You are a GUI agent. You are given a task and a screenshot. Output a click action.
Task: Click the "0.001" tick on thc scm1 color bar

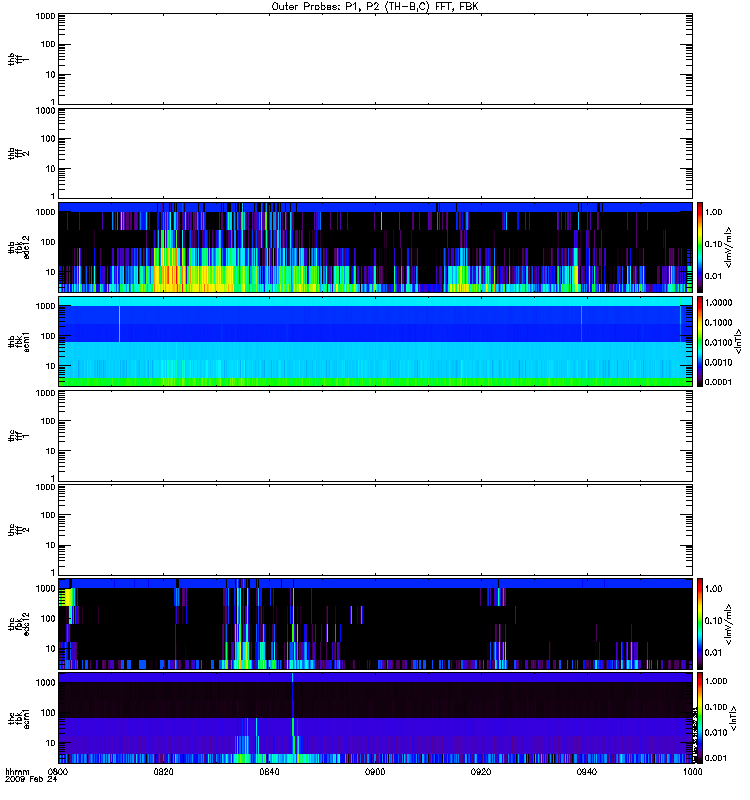pos(716,758)
